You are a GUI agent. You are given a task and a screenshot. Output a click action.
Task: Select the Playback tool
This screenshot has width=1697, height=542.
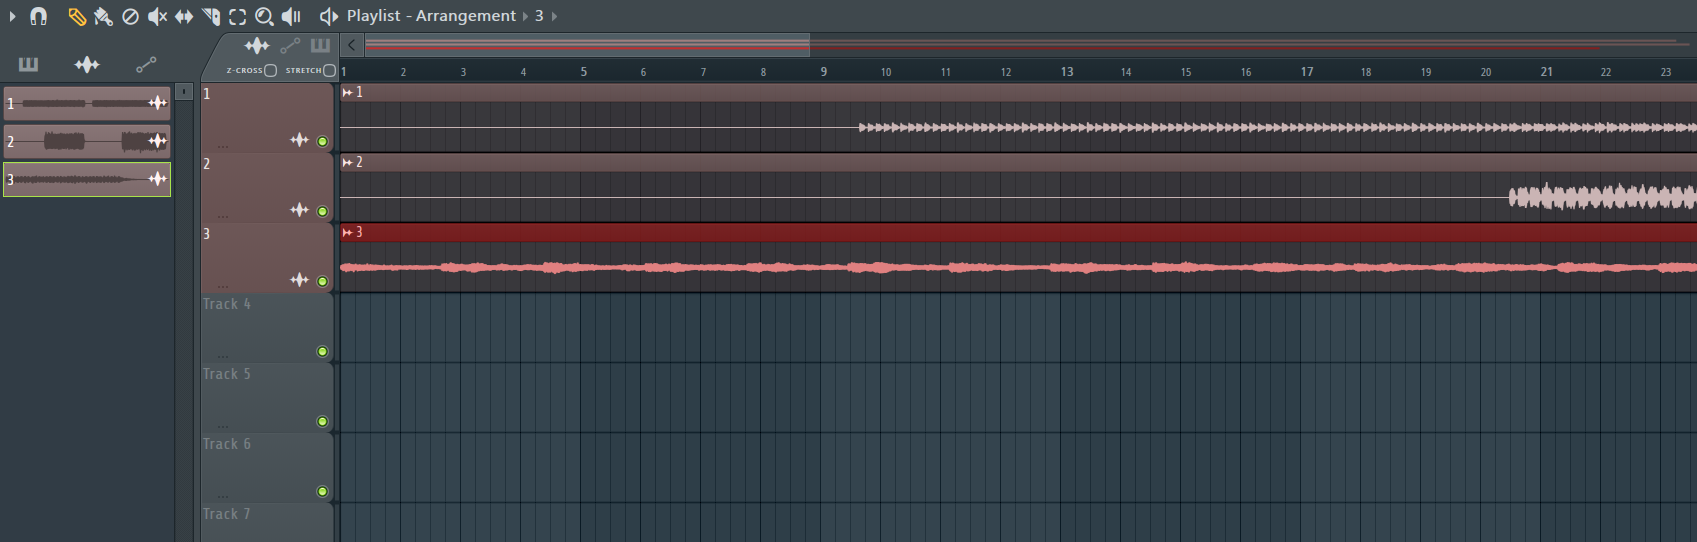point(291,16)
